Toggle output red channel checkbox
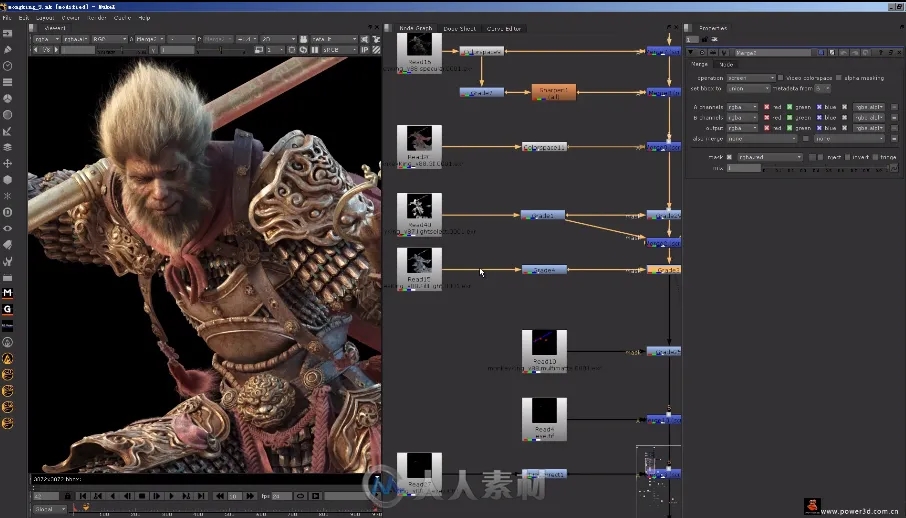The width and height of the screenshot is (906, 518). 767,128
